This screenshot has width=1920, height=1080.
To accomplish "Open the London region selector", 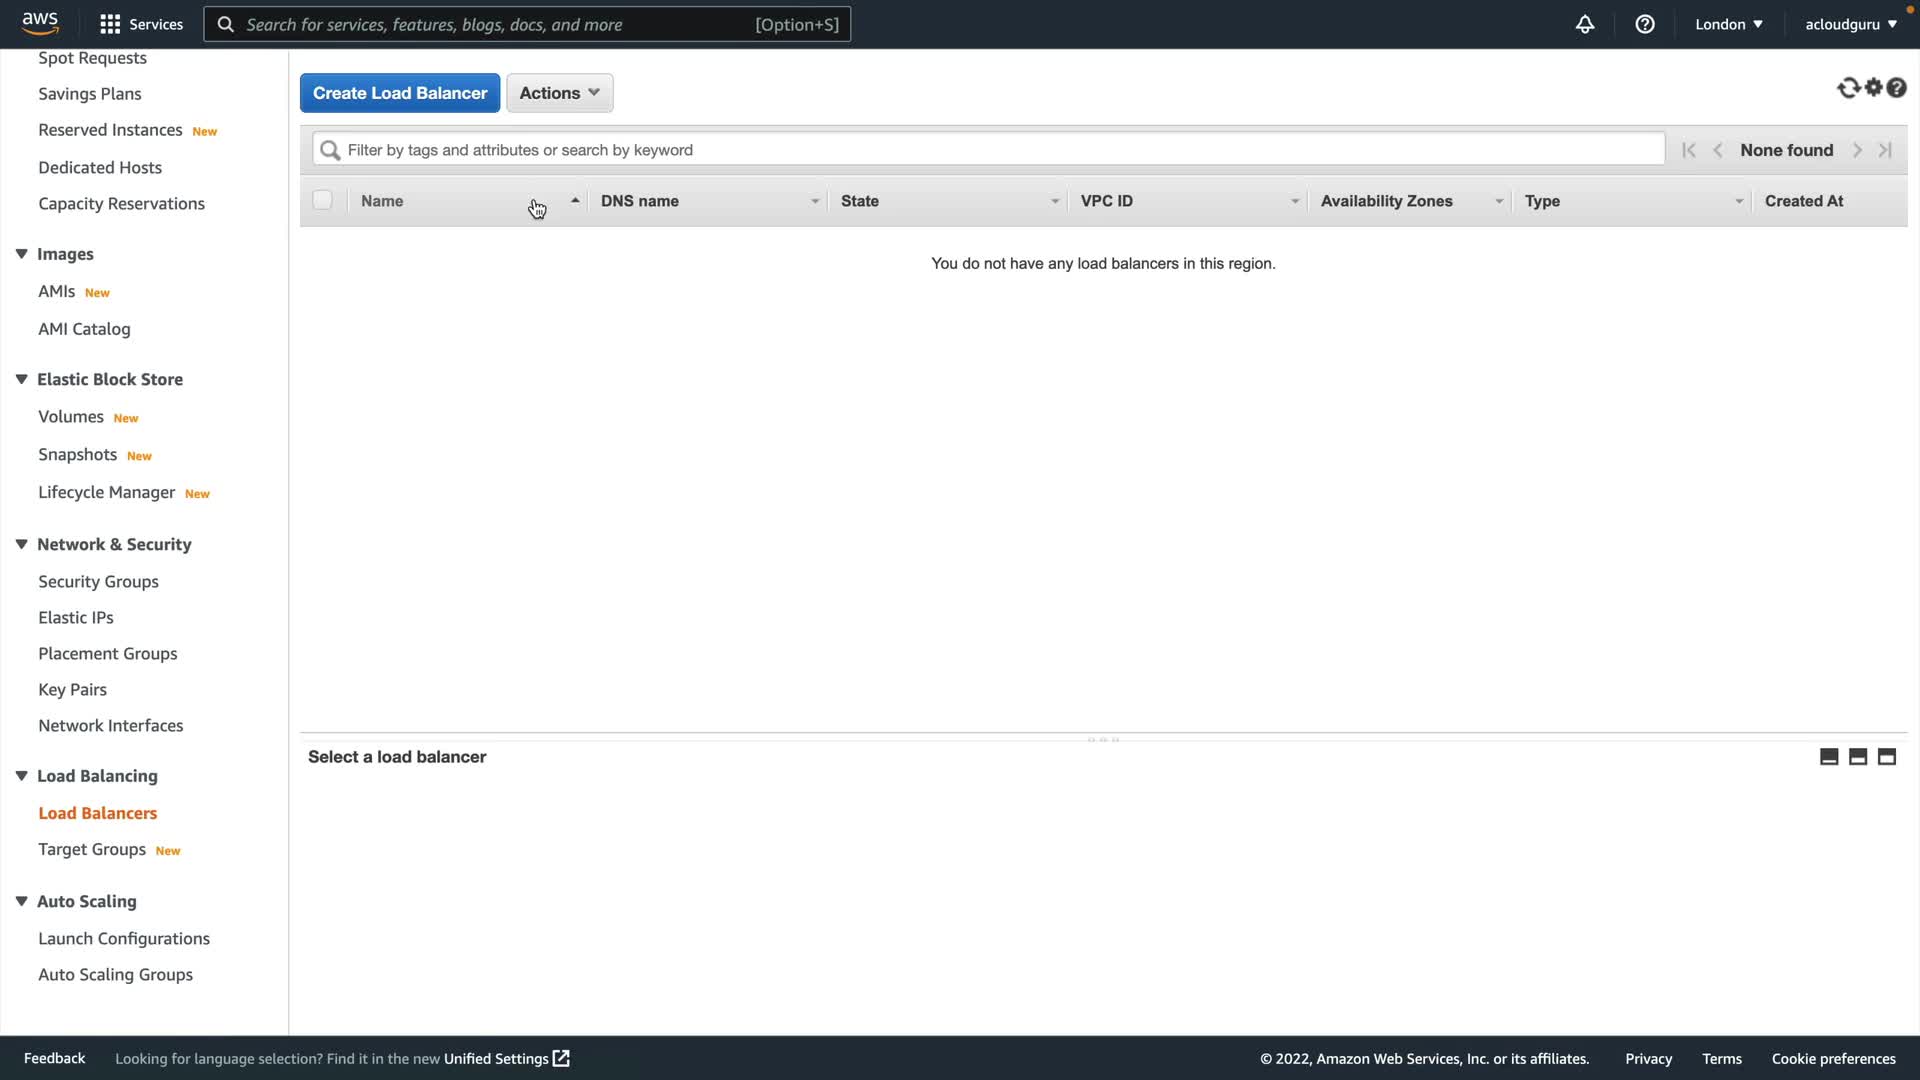I will (1728, 24).
